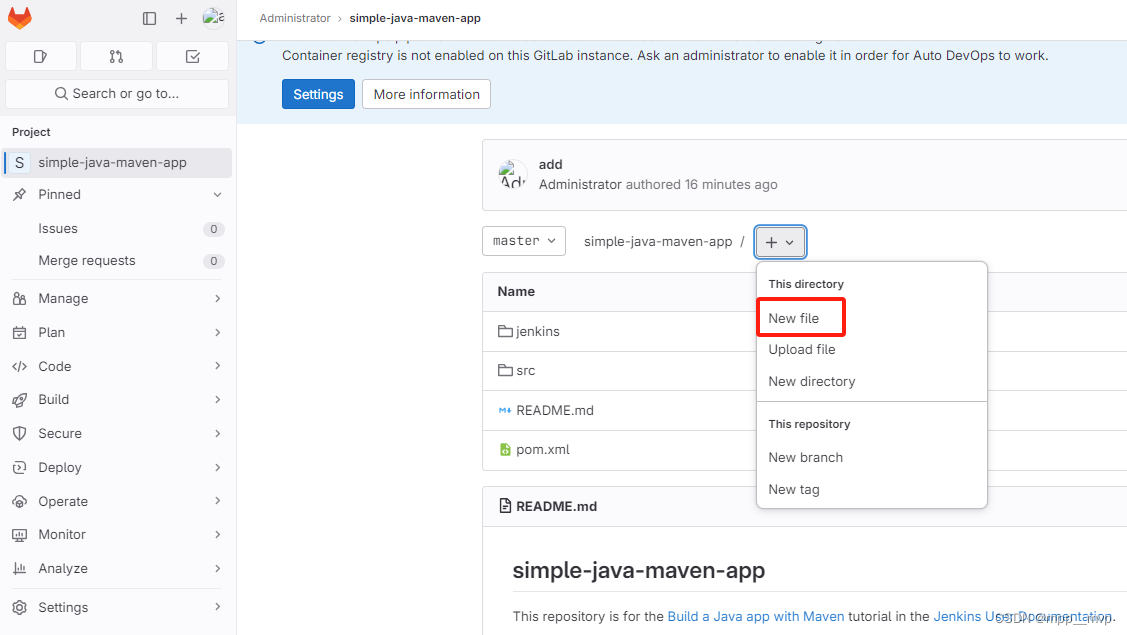Expand the Secure section chevron
The height and width of the screenshot is (635, 1127).
pyautogui.click(x=217, y=433)
